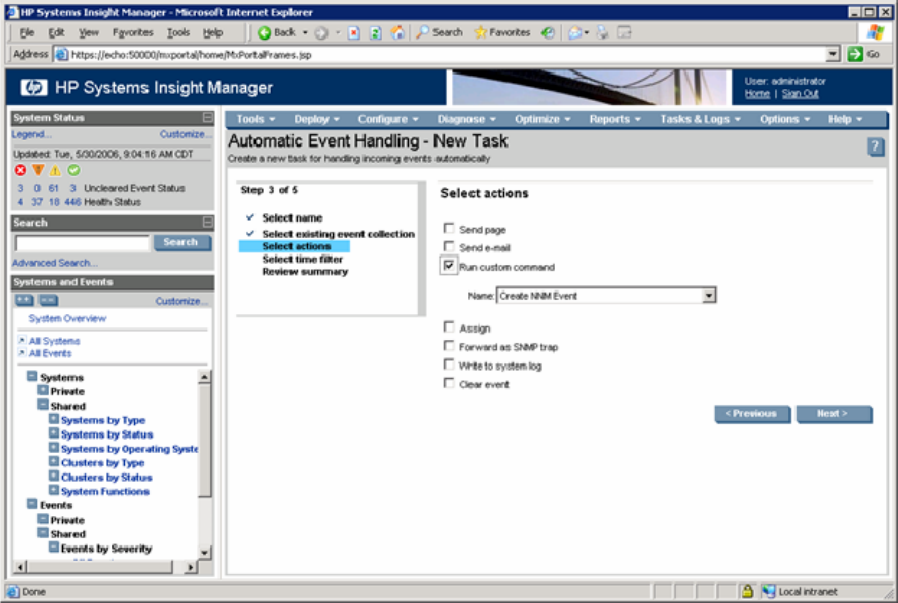This screenshot has width=898, height=603.
Task: Click the IE Refresh icon
Action: (376, 33)
